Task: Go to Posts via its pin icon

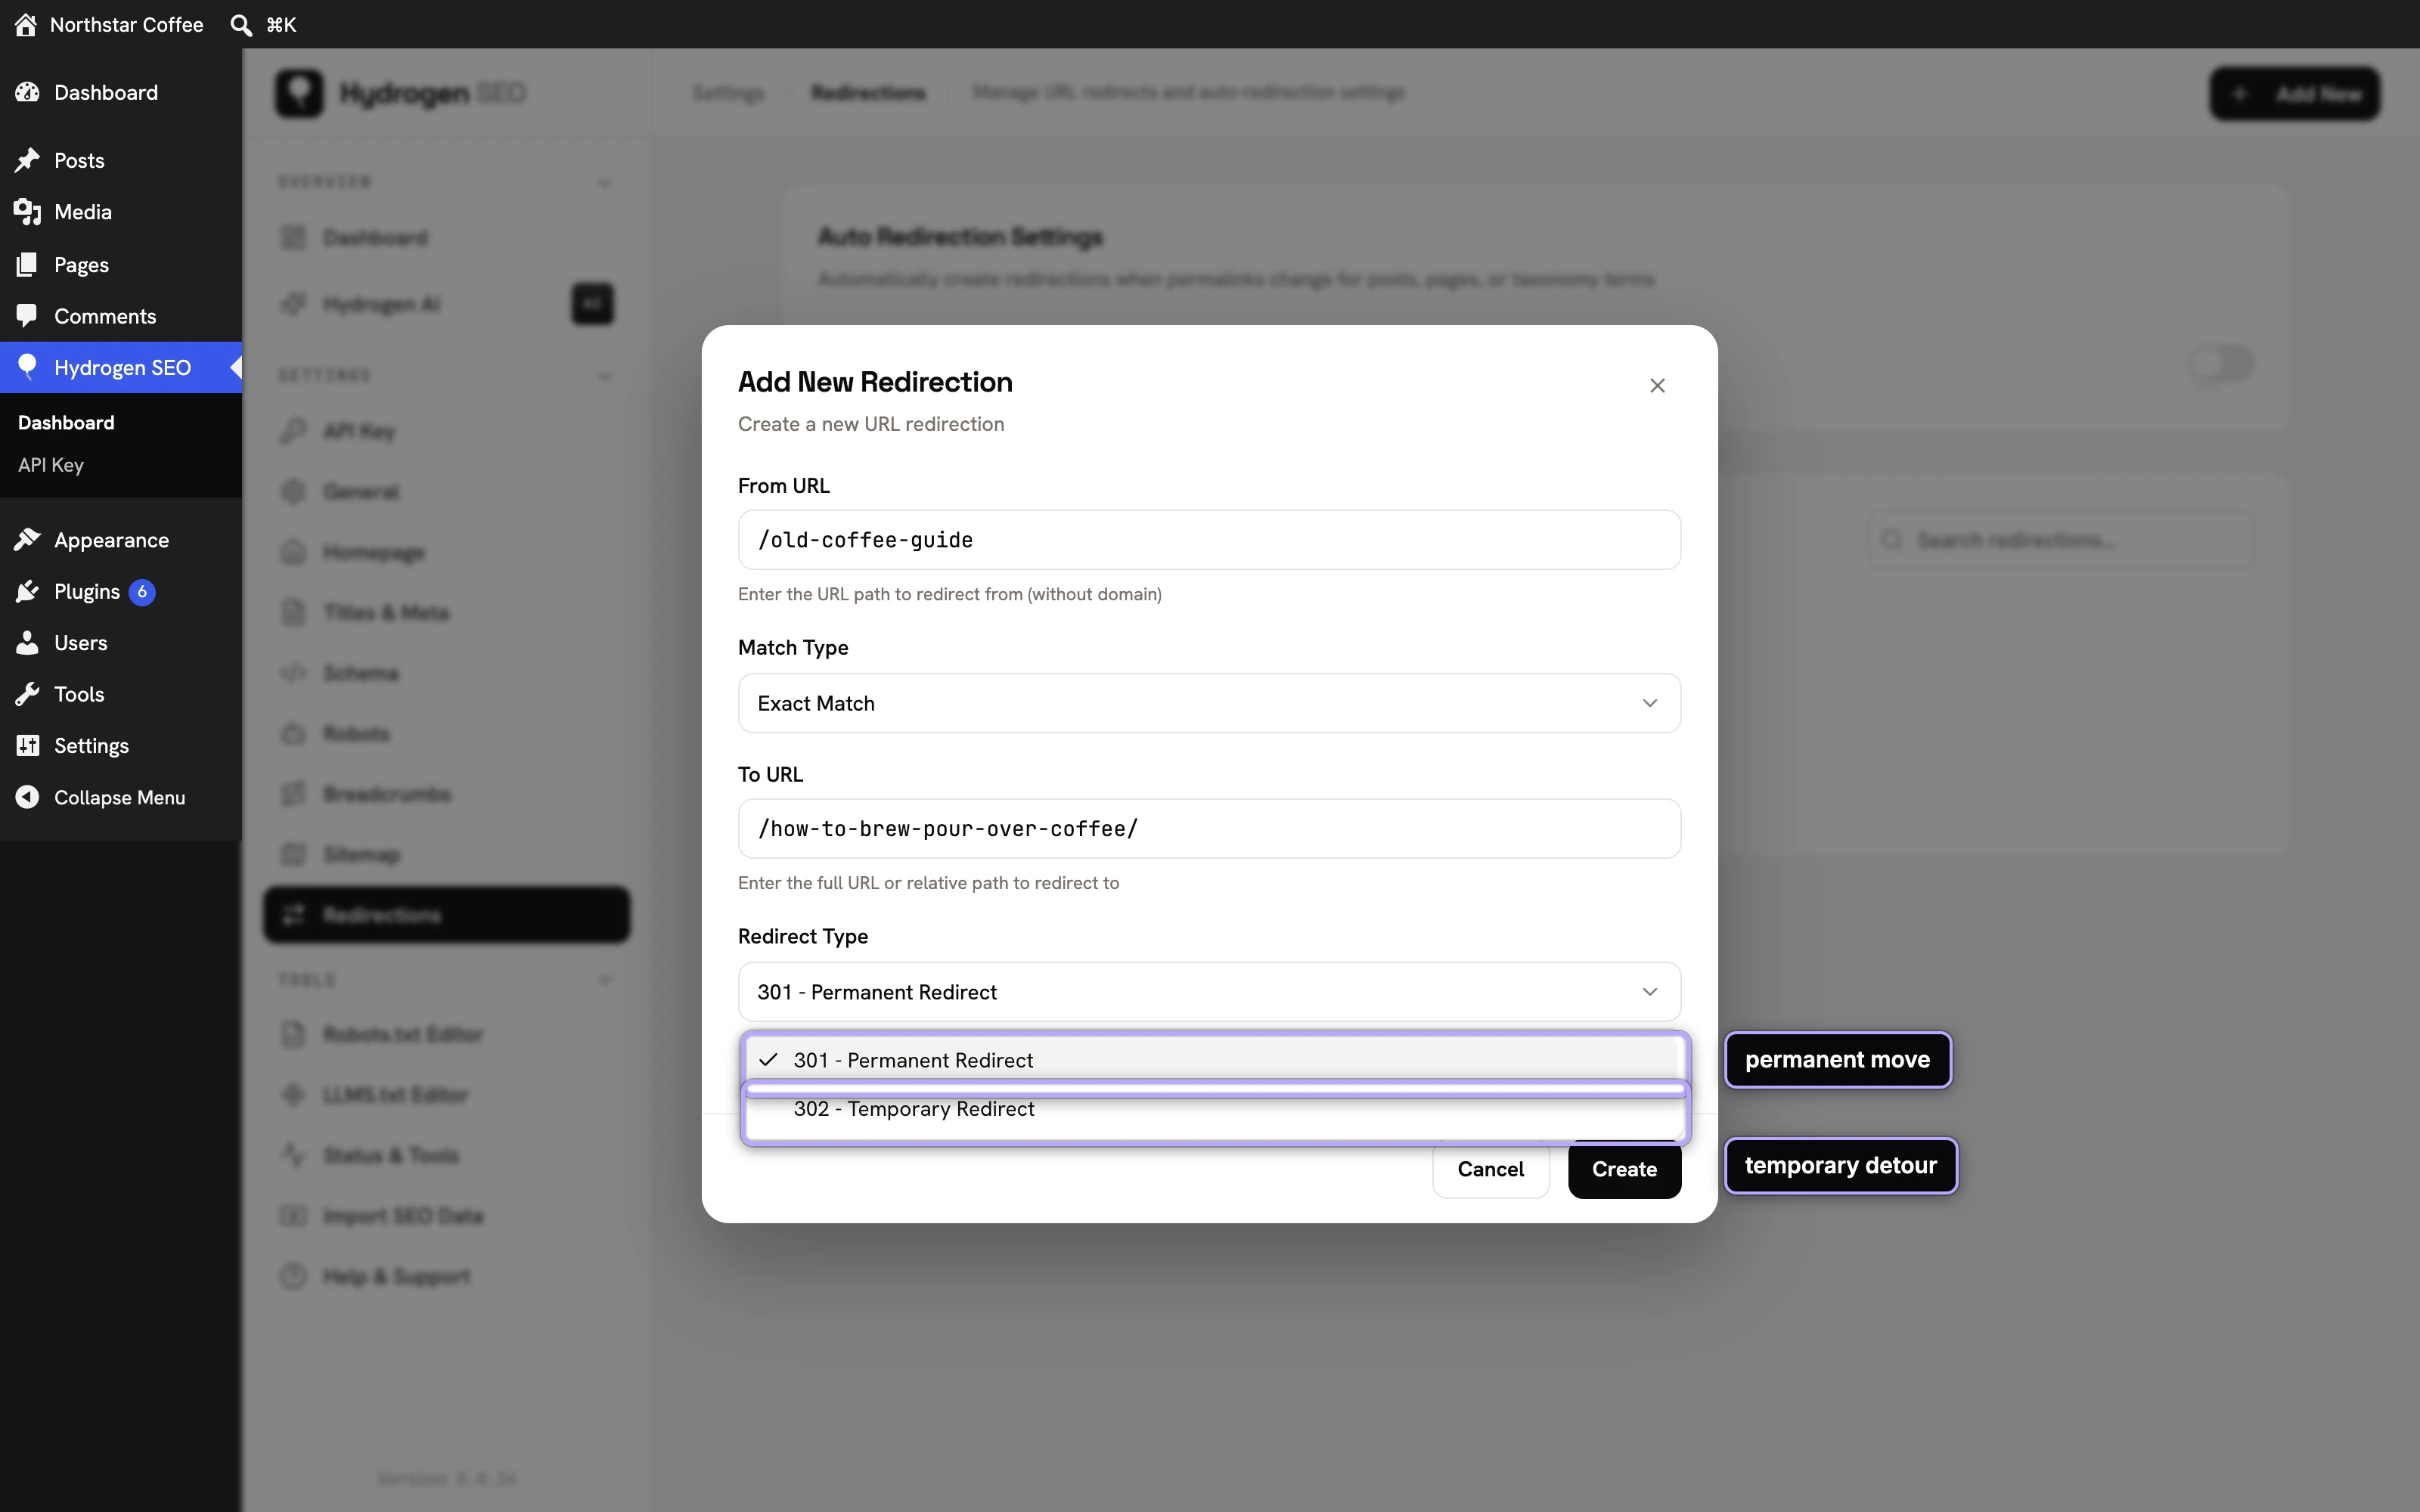Action: click(x=27, y=160)
